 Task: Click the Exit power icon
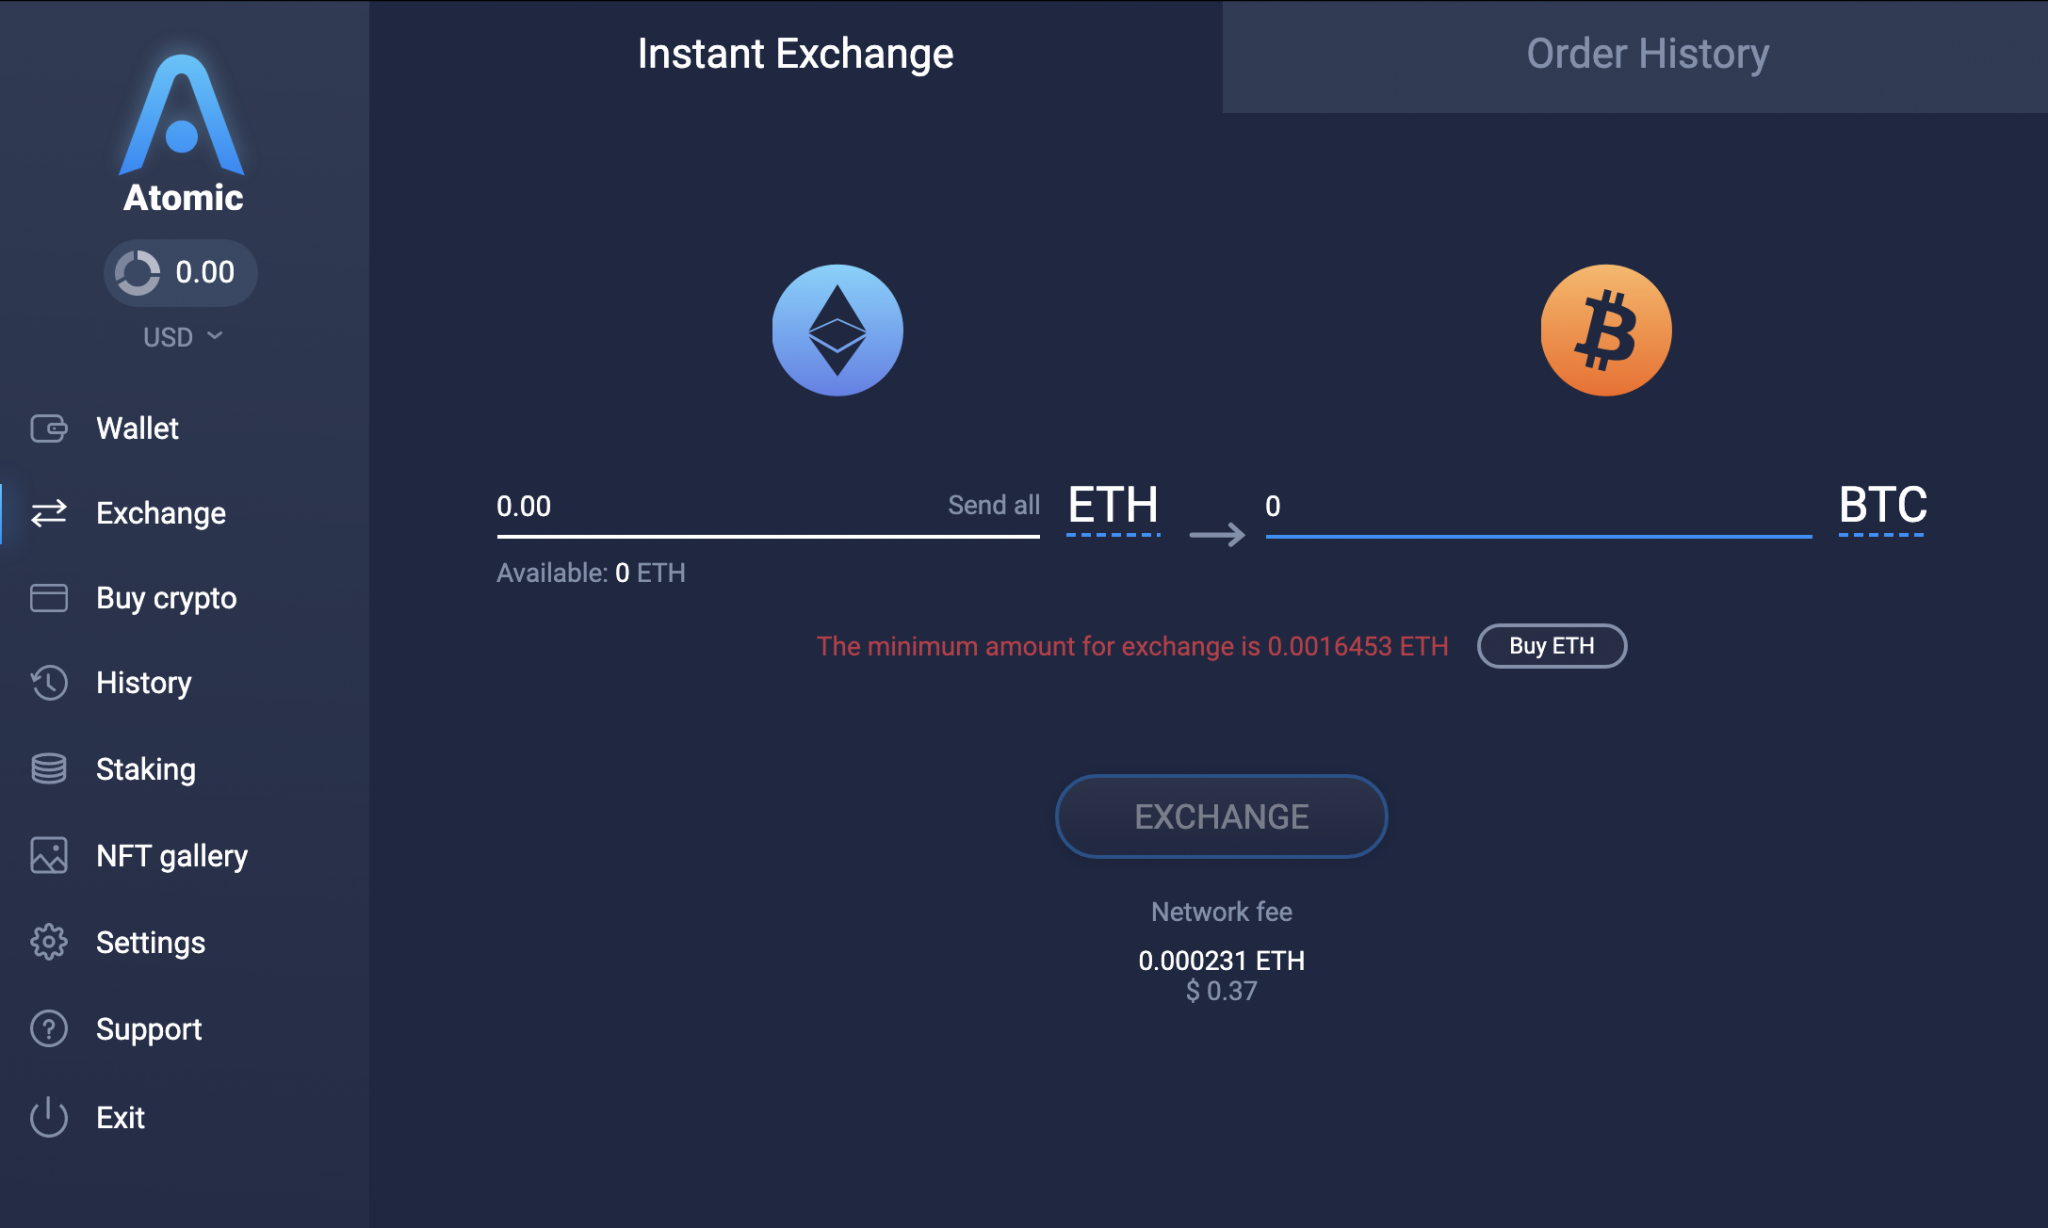[x=49, y=1117]
